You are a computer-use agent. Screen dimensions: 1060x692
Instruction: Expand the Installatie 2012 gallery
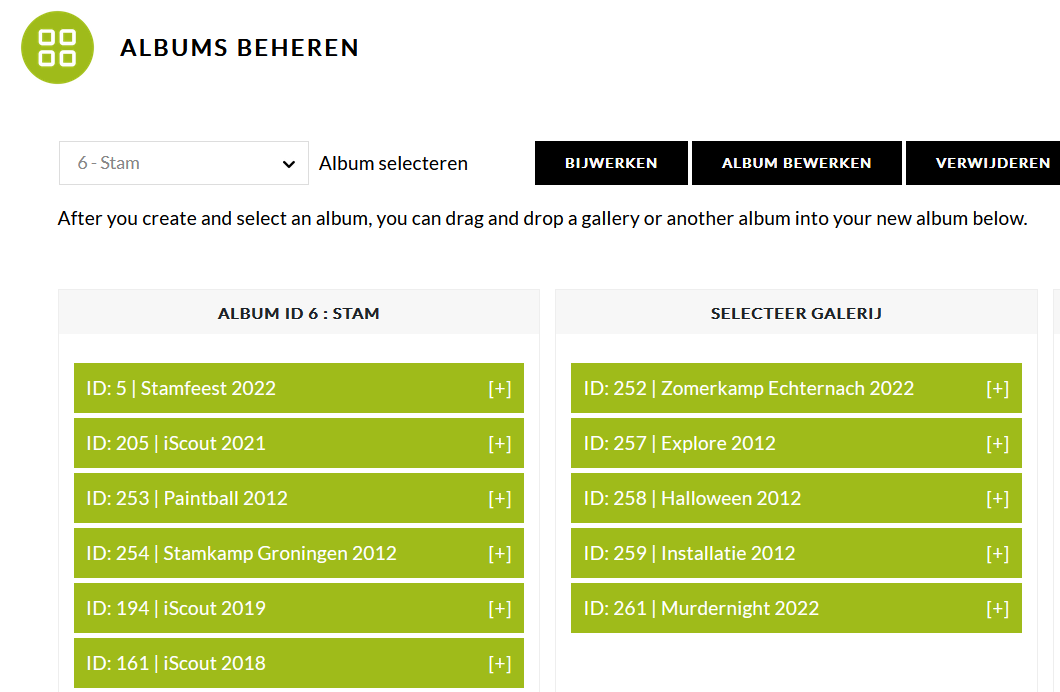pos(997,553)
